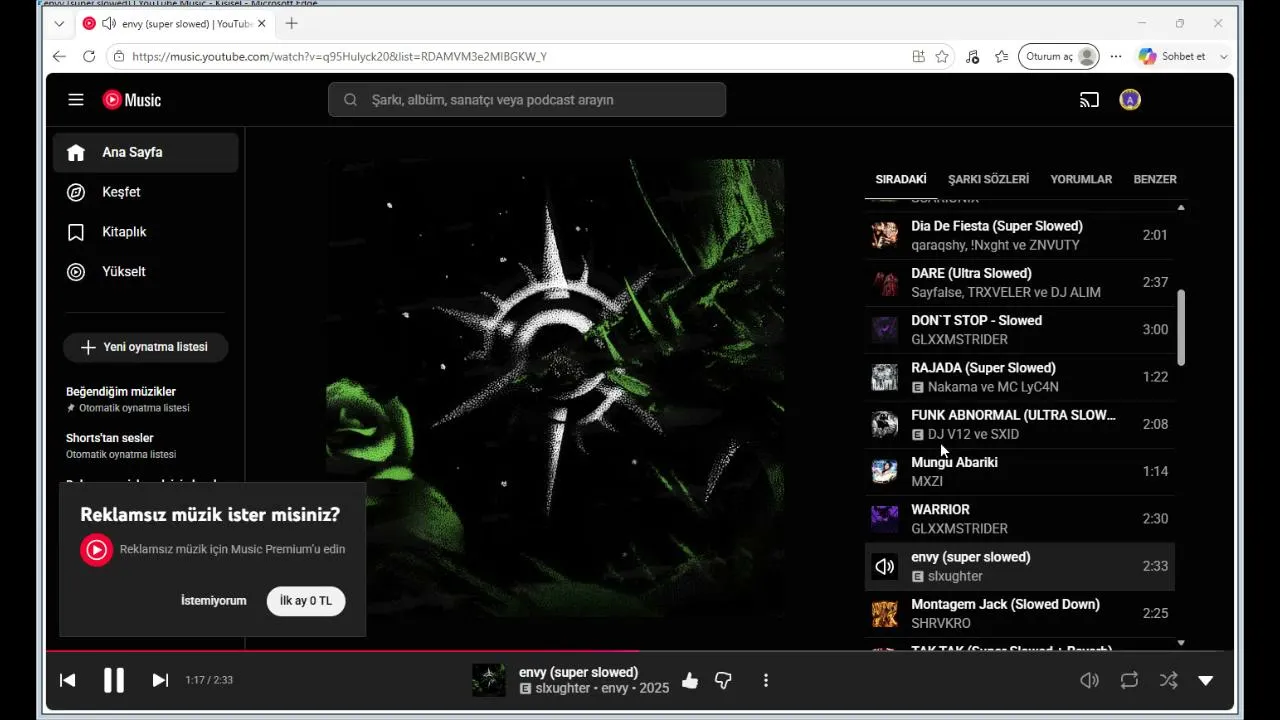Mute the player volume

[x=1089, y=681]
